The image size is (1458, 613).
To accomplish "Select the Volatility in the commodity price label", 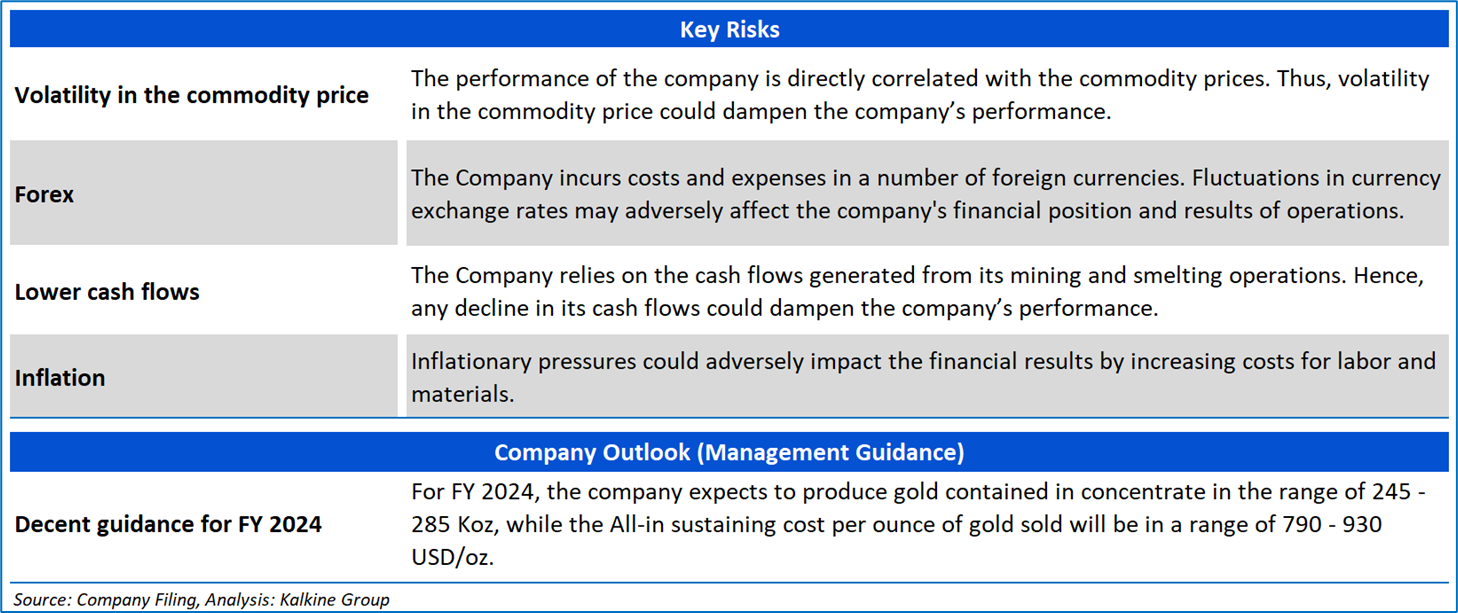I will 191,95.
